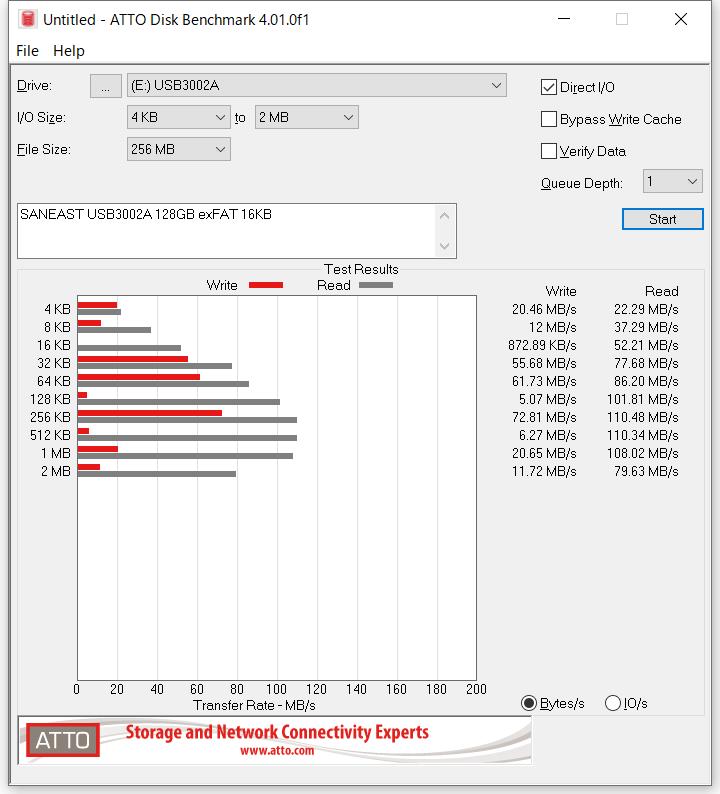Open the File menu

[27, 51]
